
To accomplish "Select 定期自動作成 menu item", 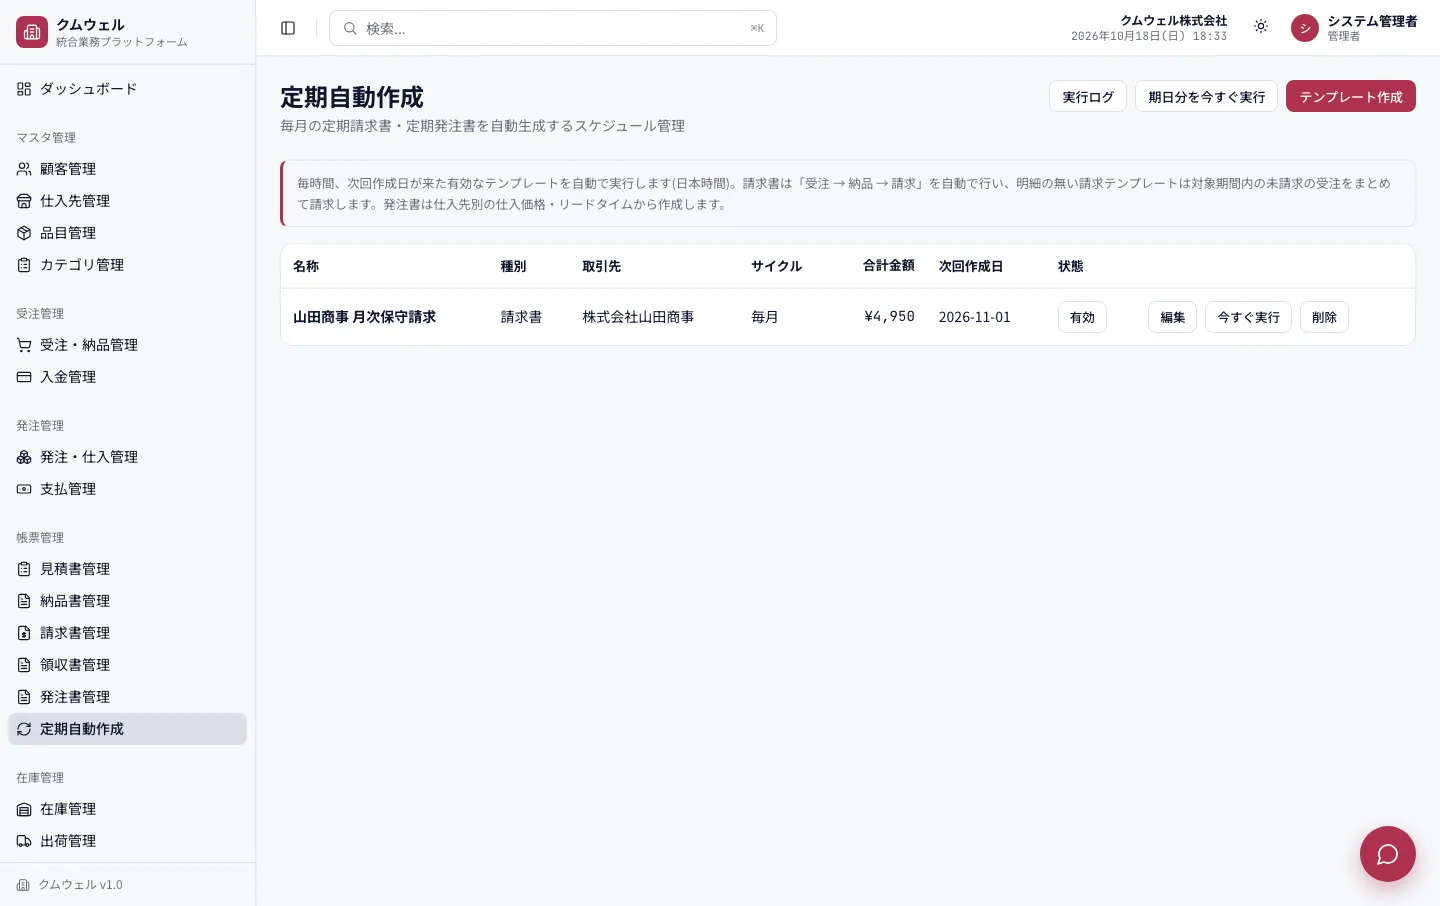I will point(127,729).
